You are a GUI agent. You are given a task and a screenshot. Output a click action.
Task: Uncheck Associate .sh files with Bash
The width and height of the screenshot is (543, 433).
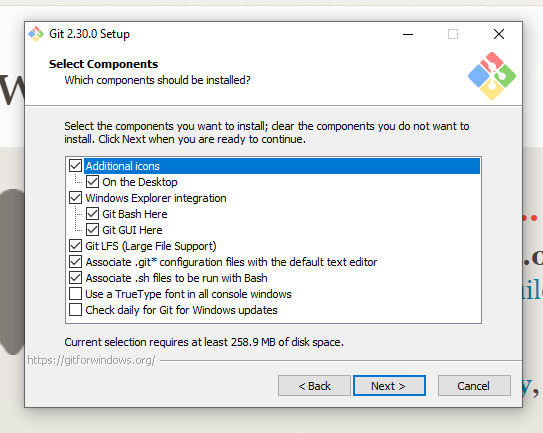pyautogui.click(x=75, y=278)
